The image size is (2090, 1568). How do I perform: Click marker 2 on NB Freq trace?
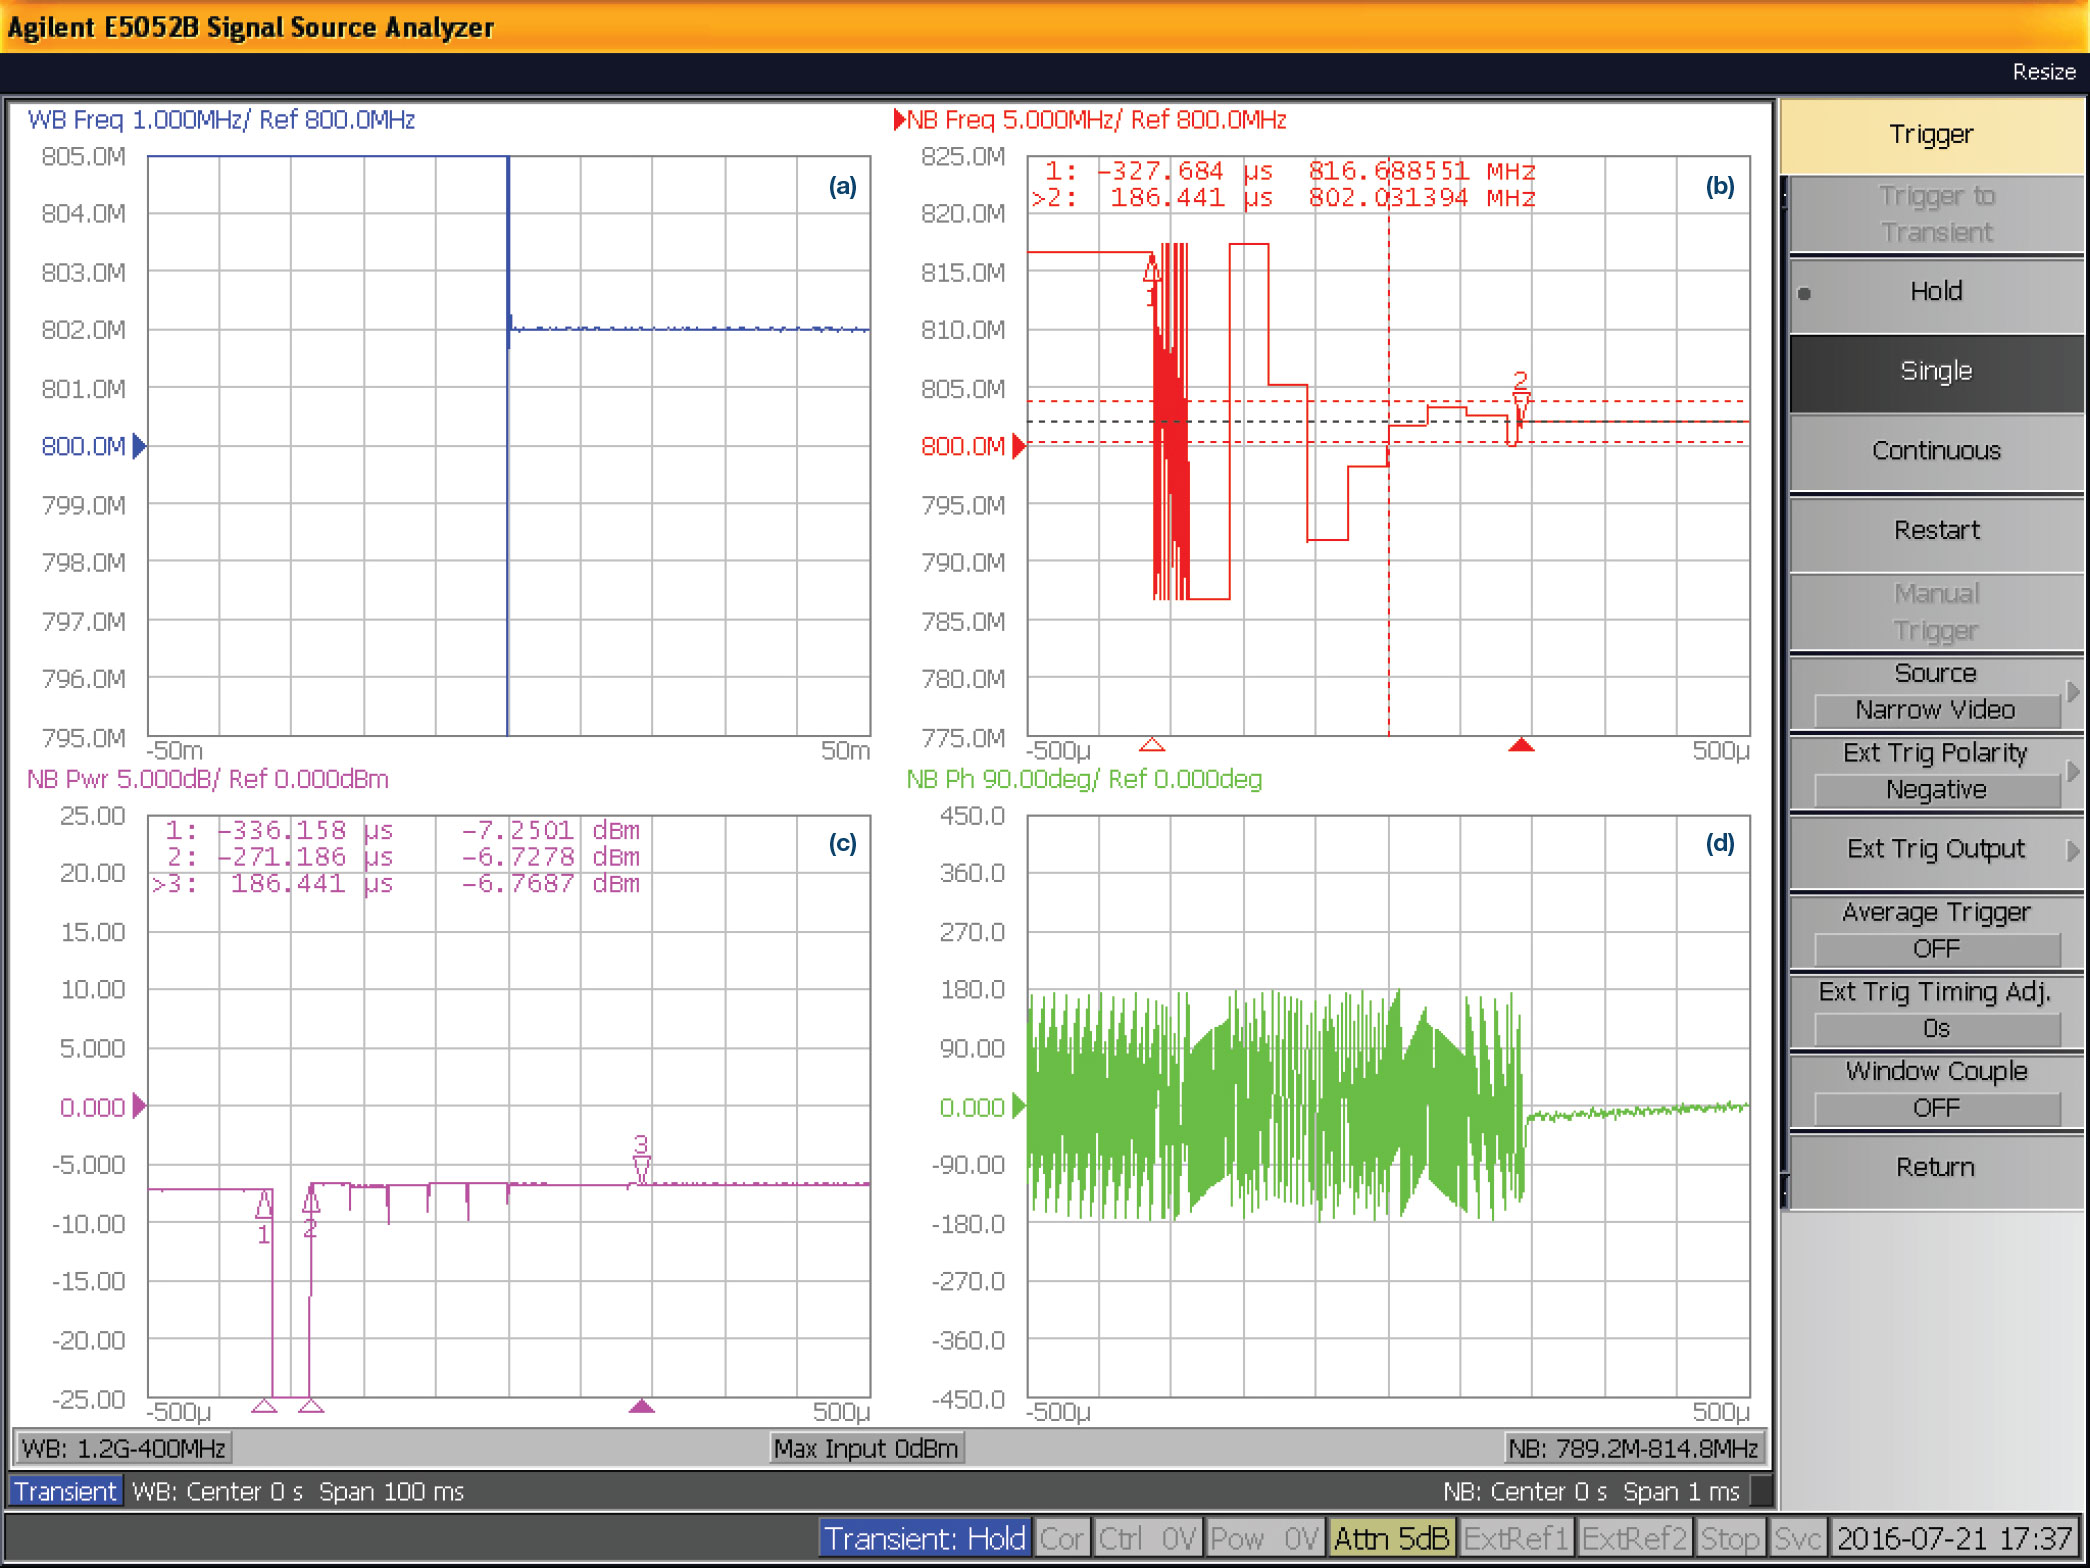1521,403
